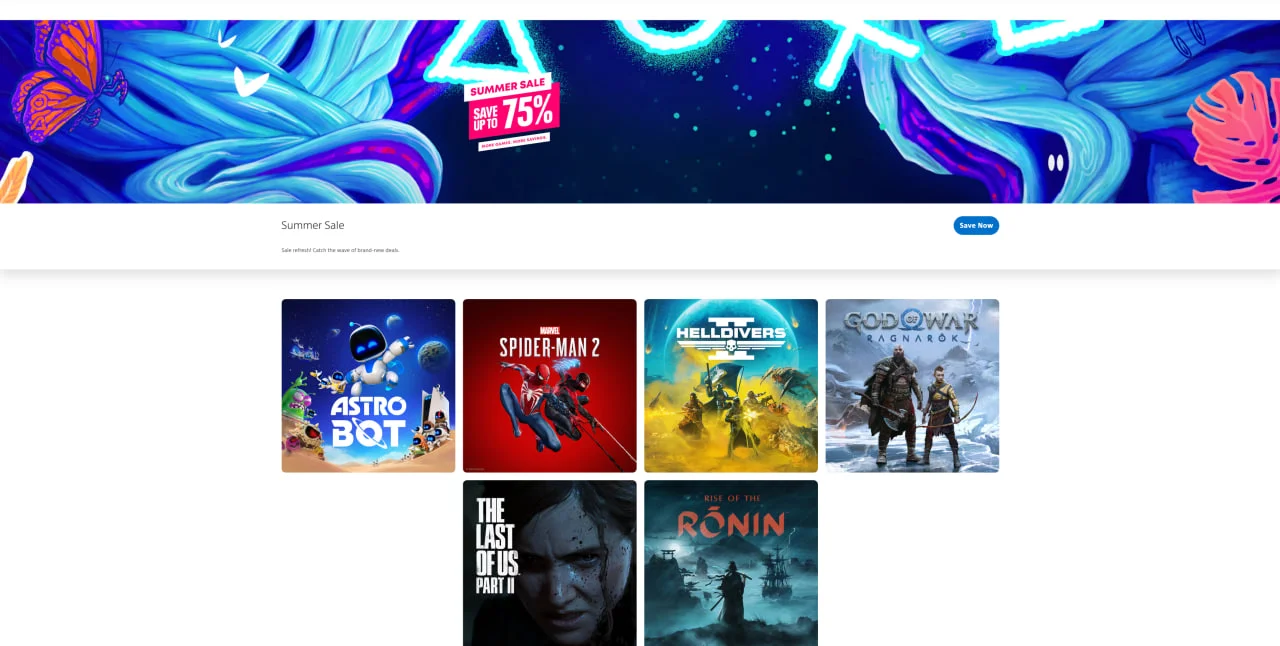1280x646 pixels.
Task: Click the white heart-shaped leaf in banner
Action: pos(249,82)
